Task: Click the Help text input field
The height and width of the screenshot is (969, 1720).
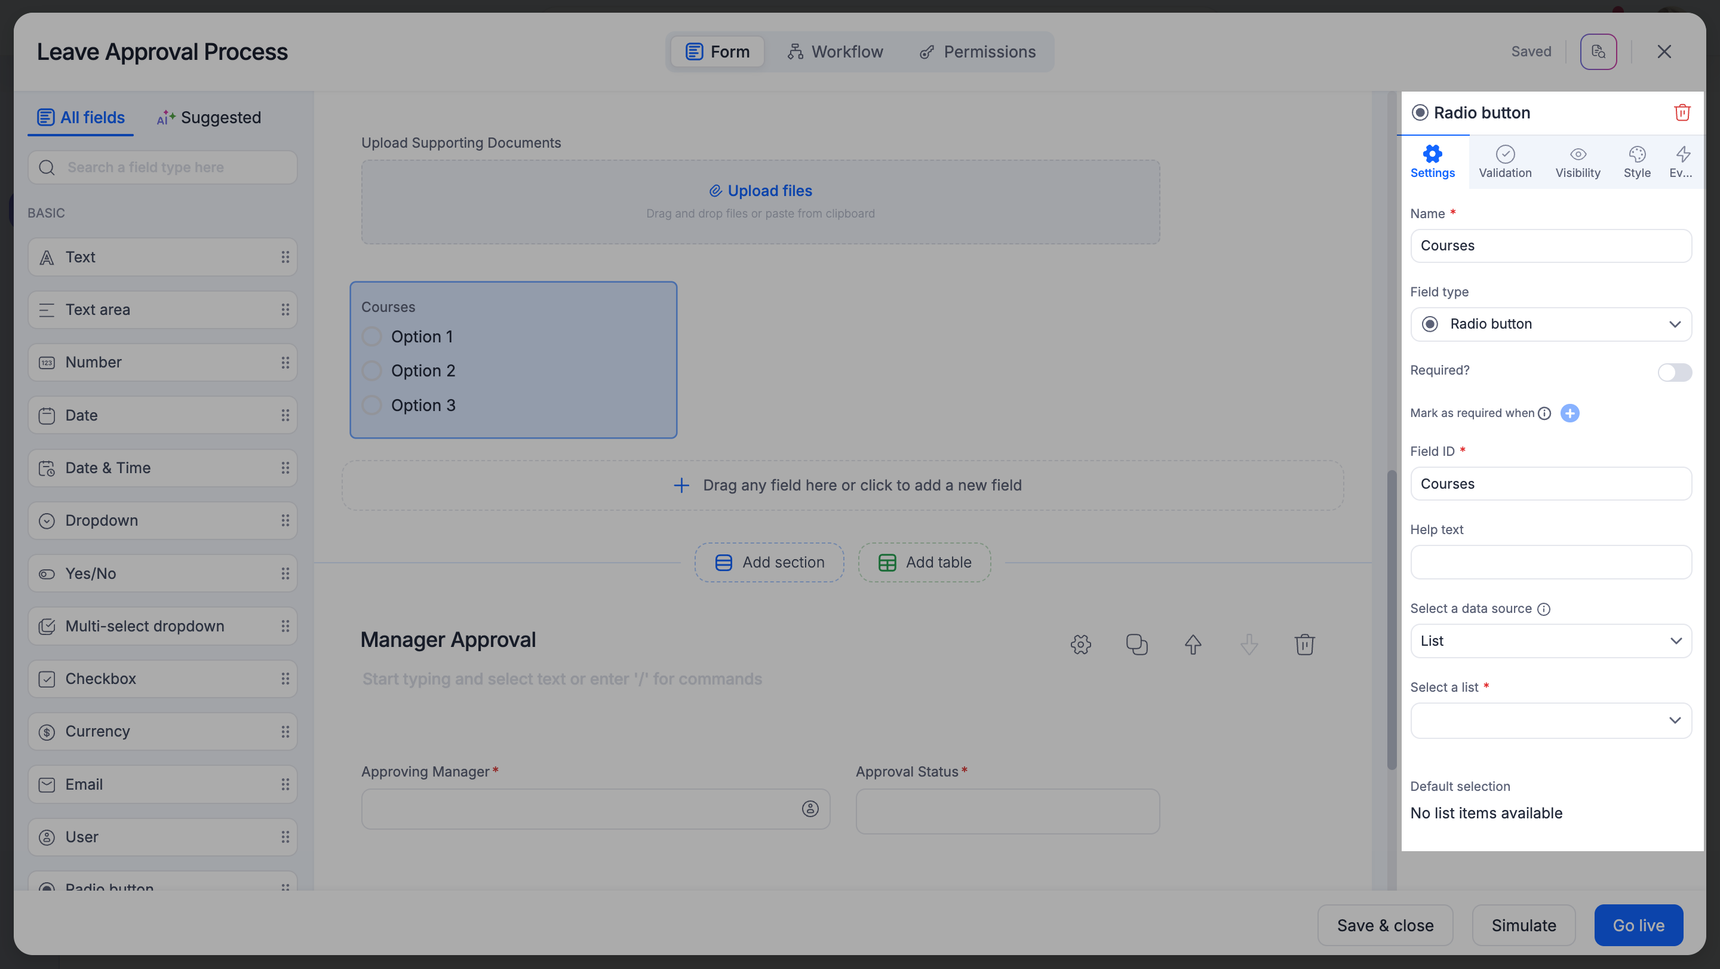Action: [x=1550, y=562]
